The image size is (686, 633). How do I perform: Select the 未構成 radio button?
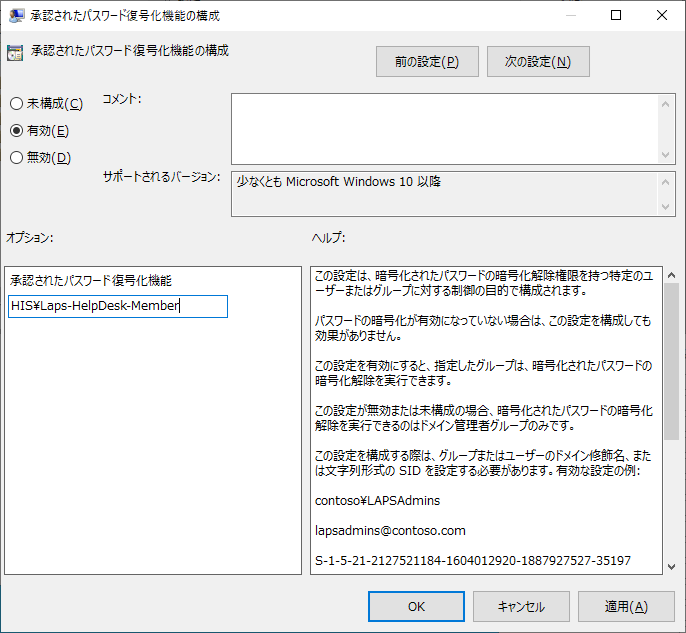coord(16,104)
